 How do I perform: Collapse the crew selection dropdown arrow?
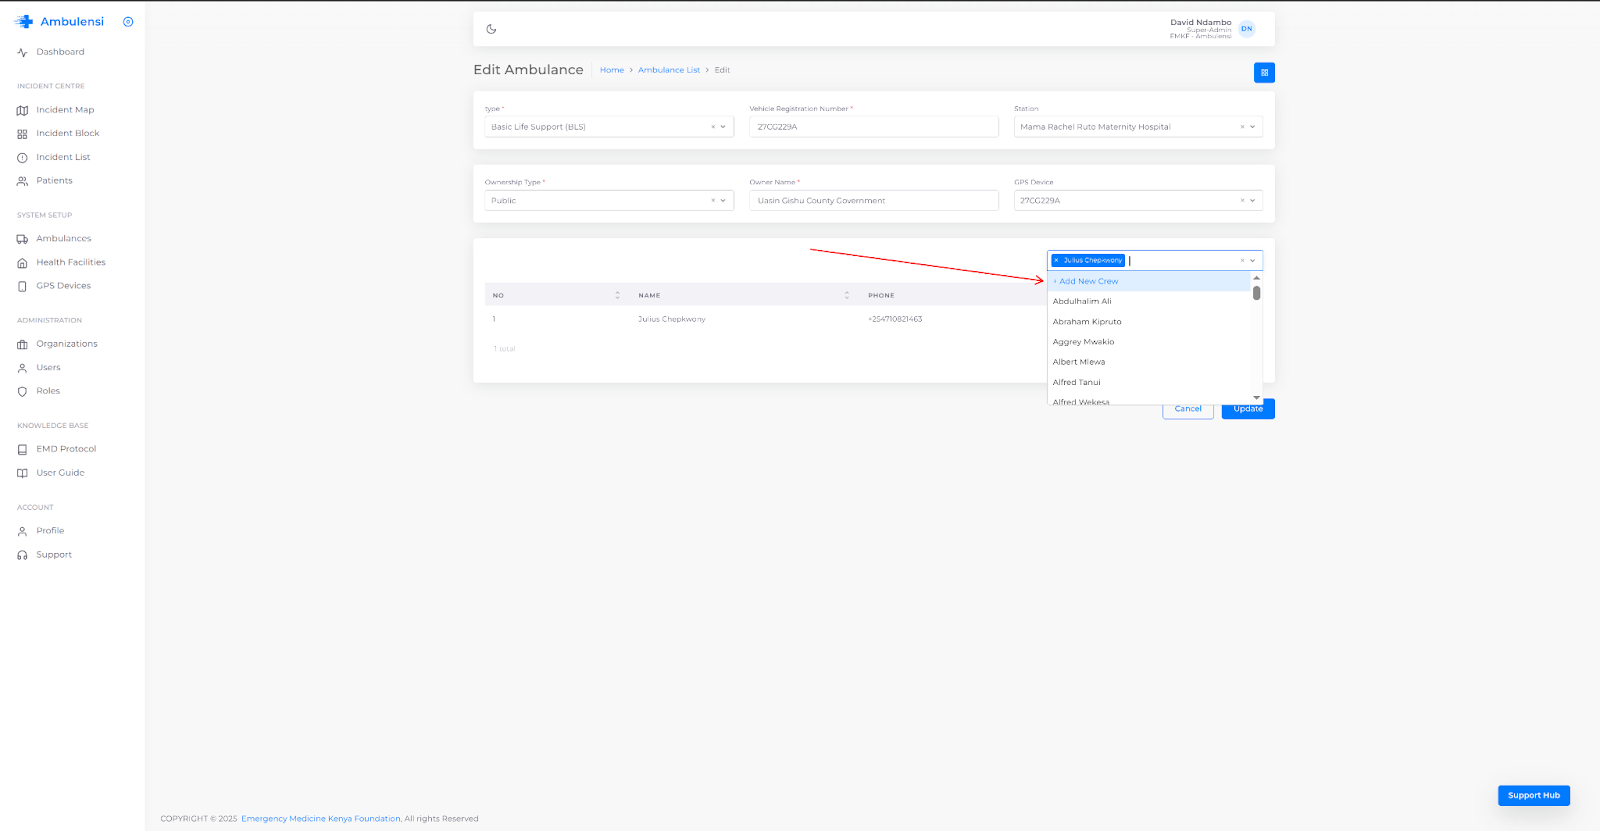pos(1252,261)
